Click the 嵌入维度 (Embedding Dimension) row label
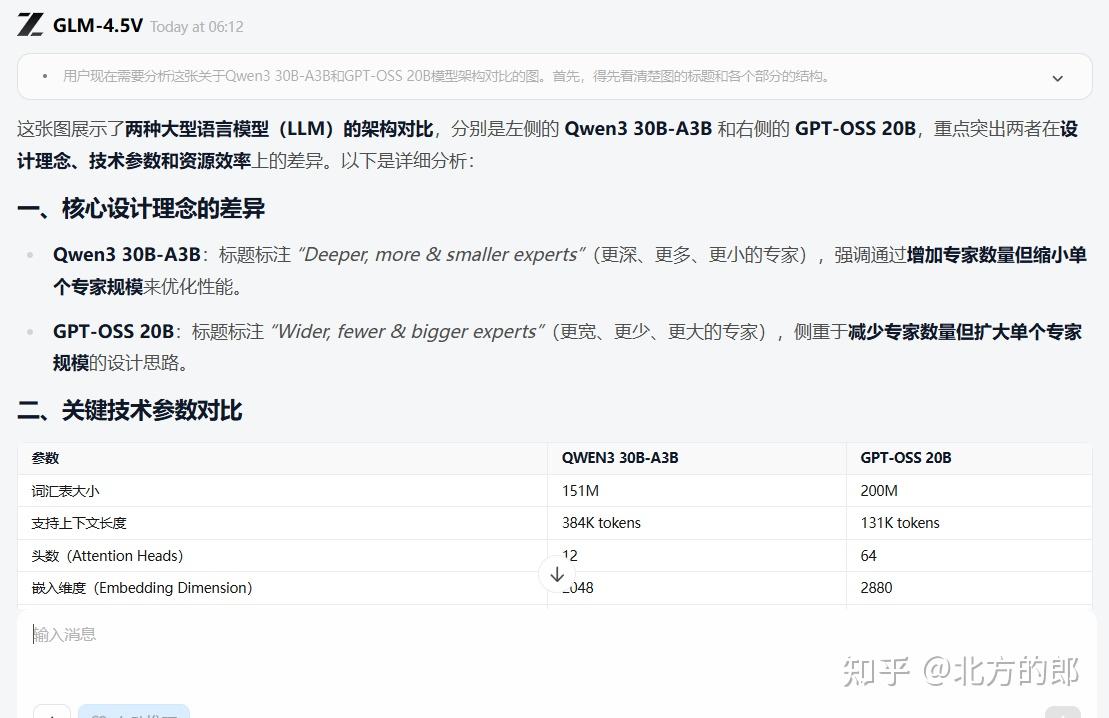This screenshot has width=1109, height=718. [x=139, y=588]
